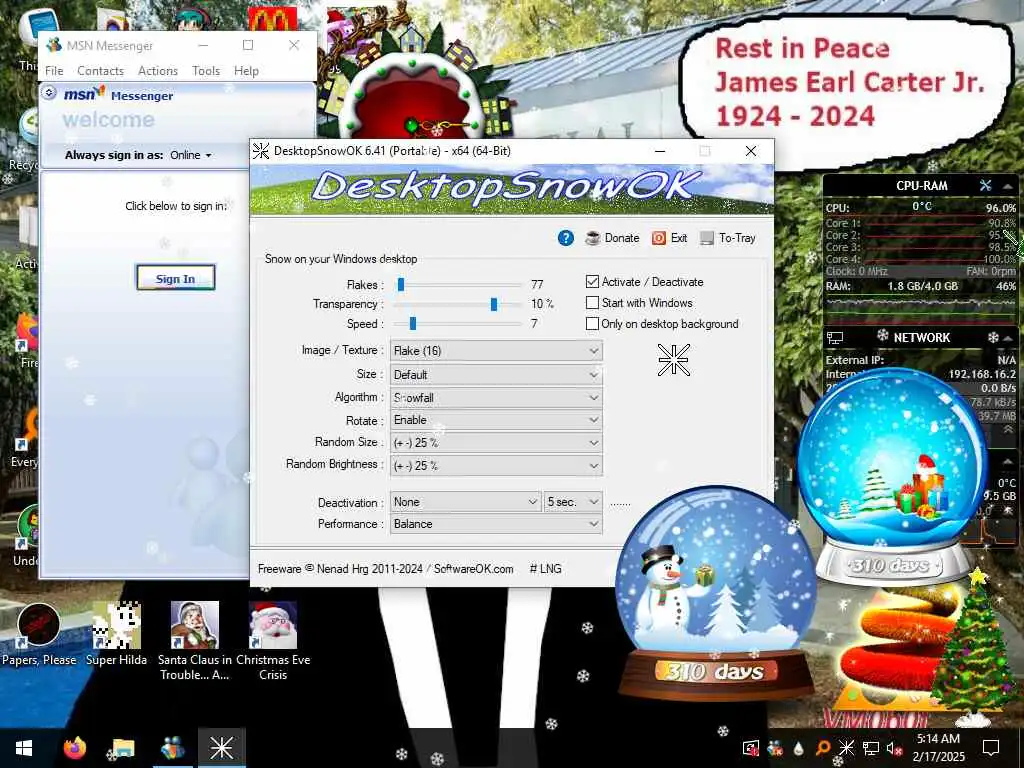Screen dimensions: 1024x768
Task: Click the # LNG language link
Action: click(x=545, y=569)
